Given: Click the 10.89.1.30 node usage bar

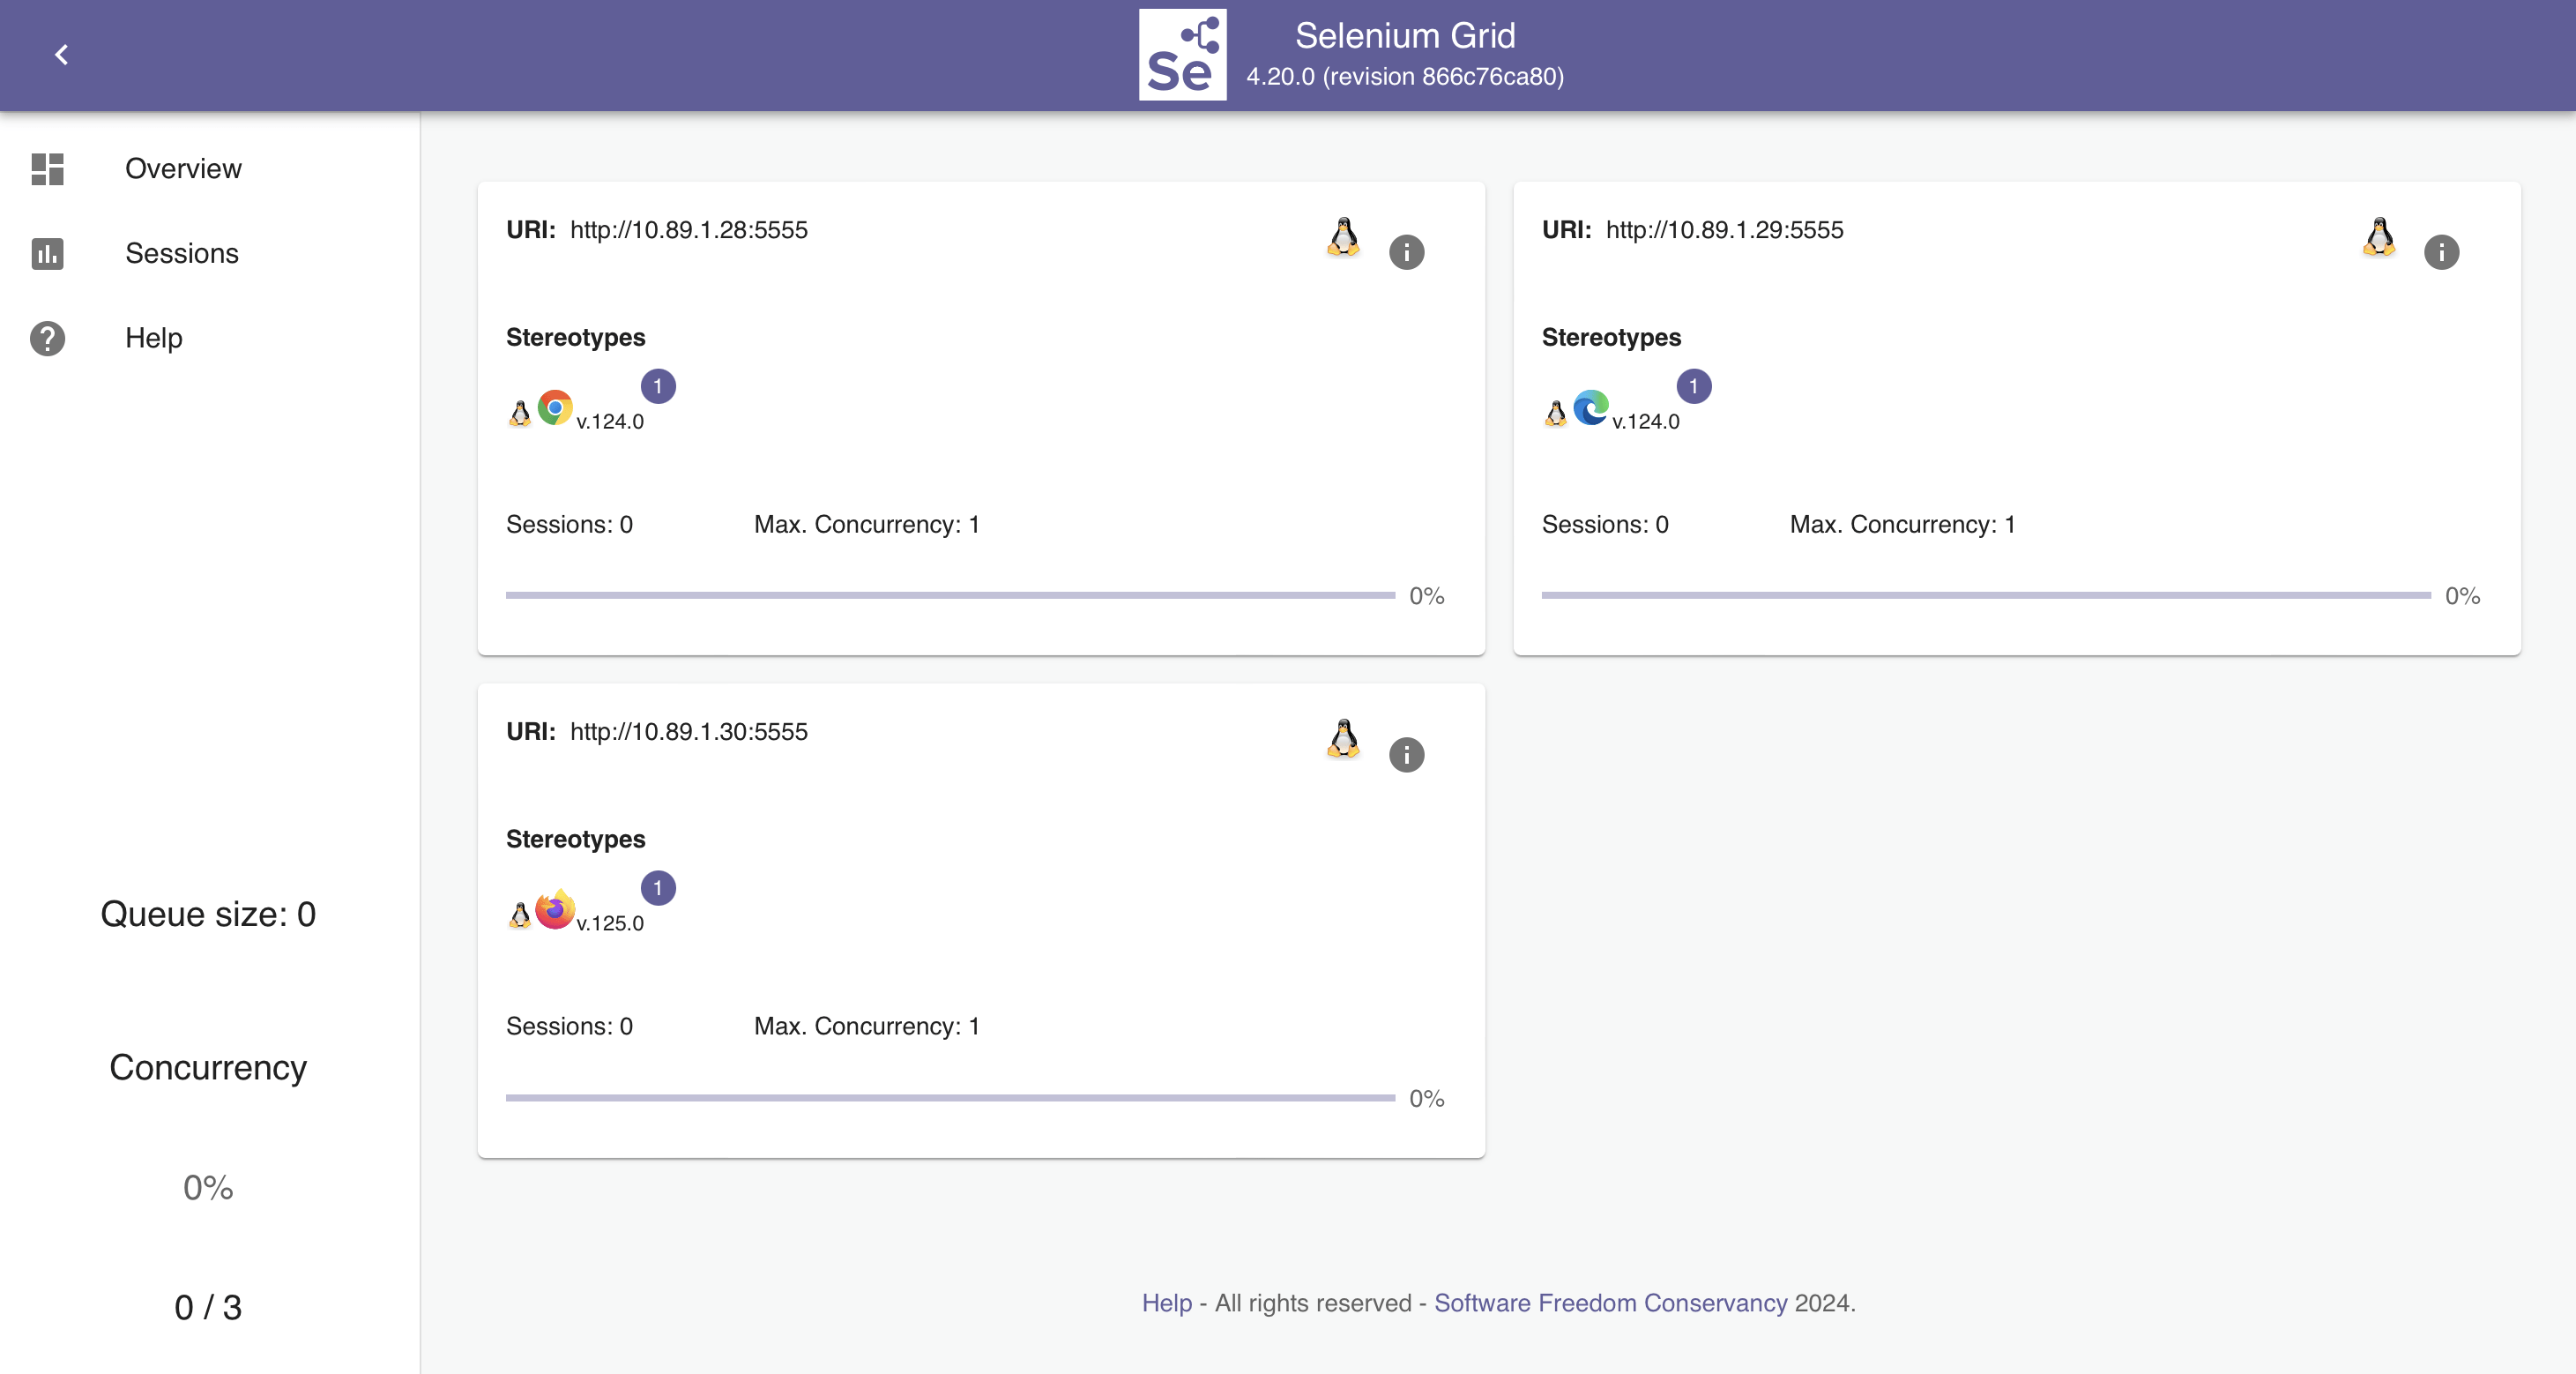Looking at the screenshot, I should pyautogui.click(x=950, y=1097).
